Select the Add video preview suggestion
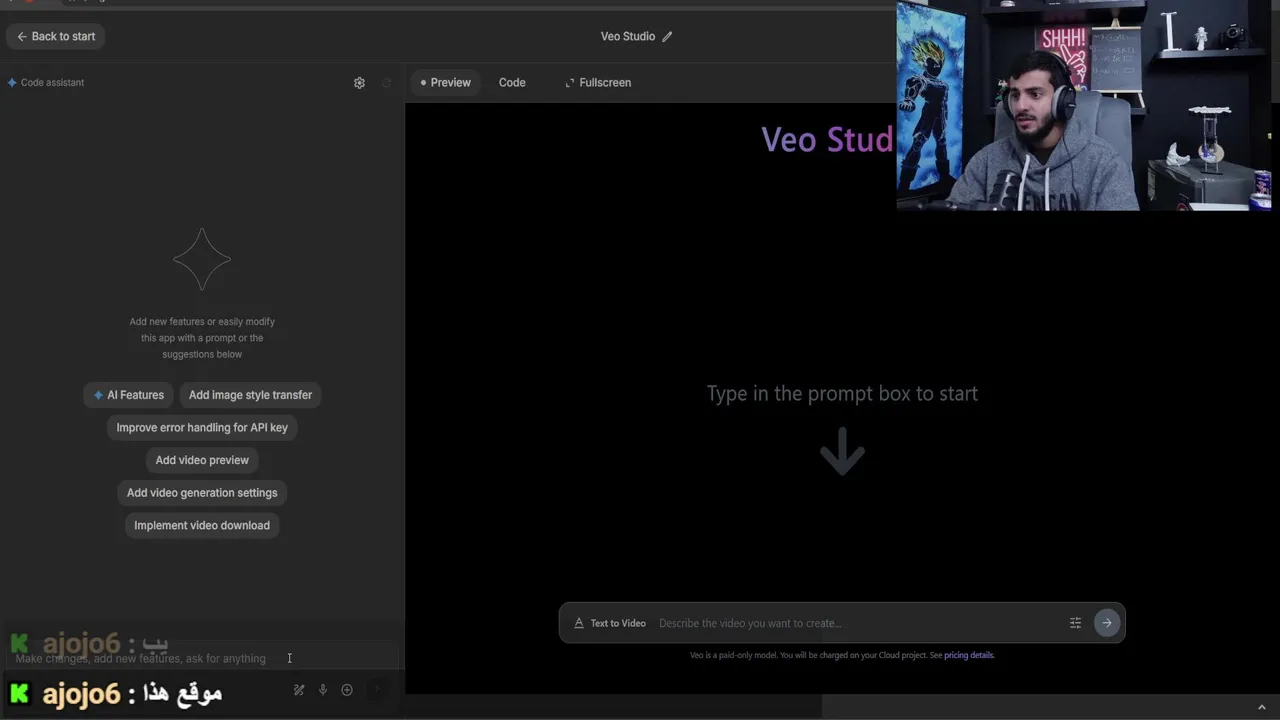Screen dimensions: 1280x720 (202, 460)
